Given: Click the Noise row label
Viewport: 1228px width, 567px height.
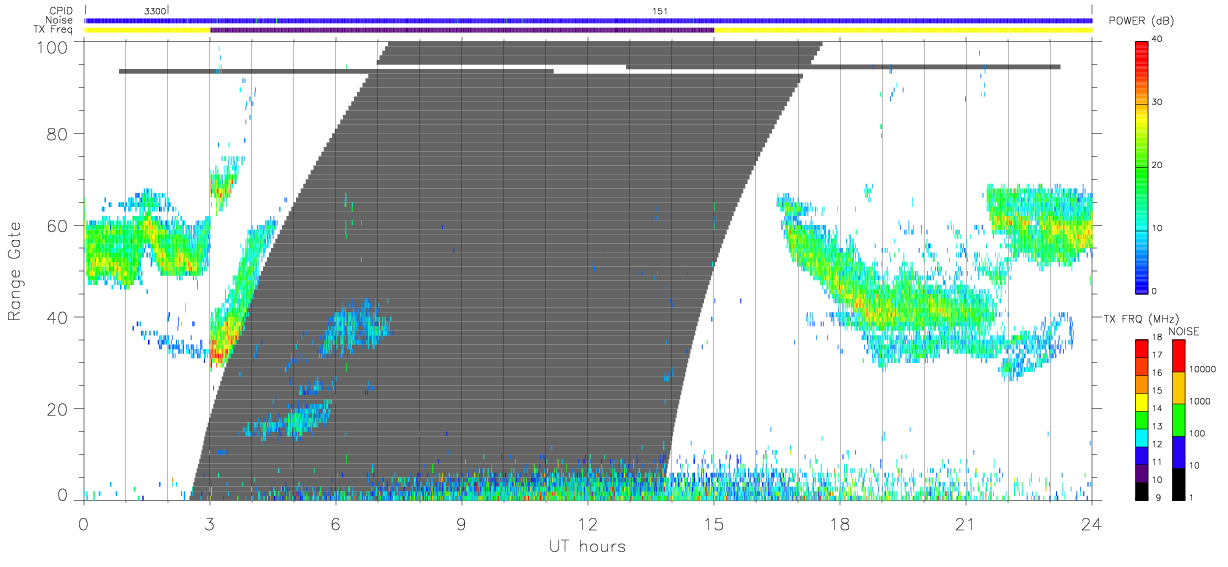Looking at the screenshot, I should pyautogui.click(x=60, y=20).
